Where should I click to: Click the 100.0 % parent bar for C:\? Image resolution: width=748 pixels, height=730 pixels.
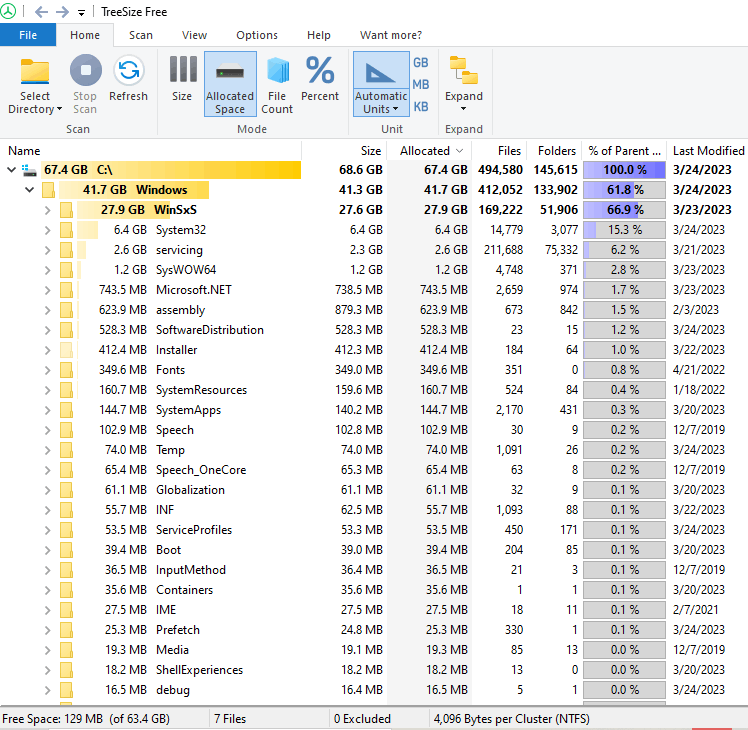coord(624,170)
